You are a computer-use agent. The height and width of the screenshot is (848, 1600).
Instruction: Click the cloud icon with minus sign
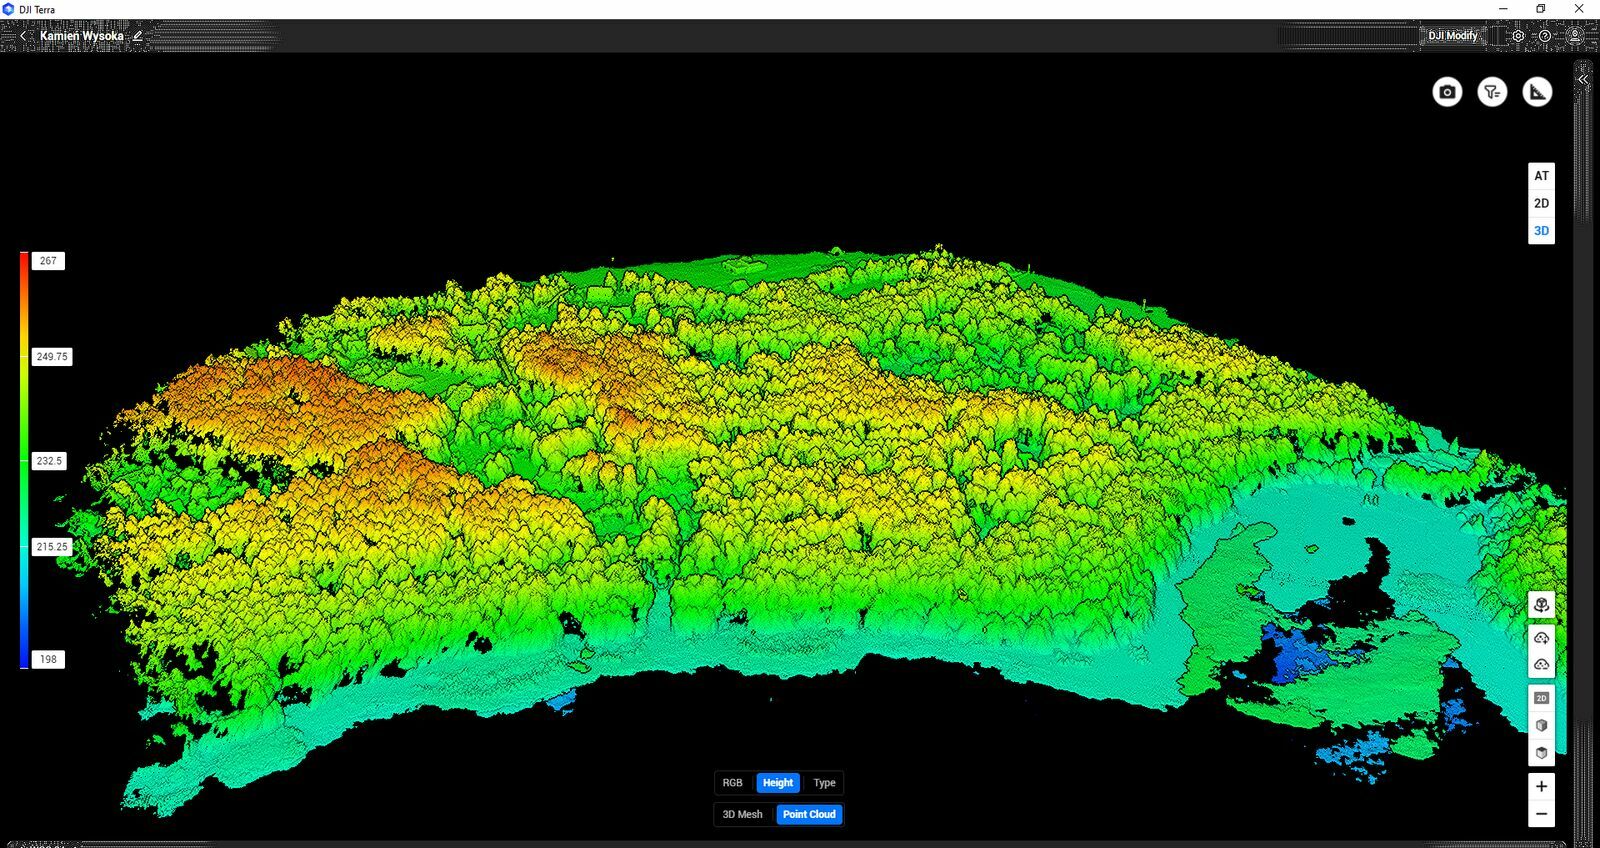1541,664
